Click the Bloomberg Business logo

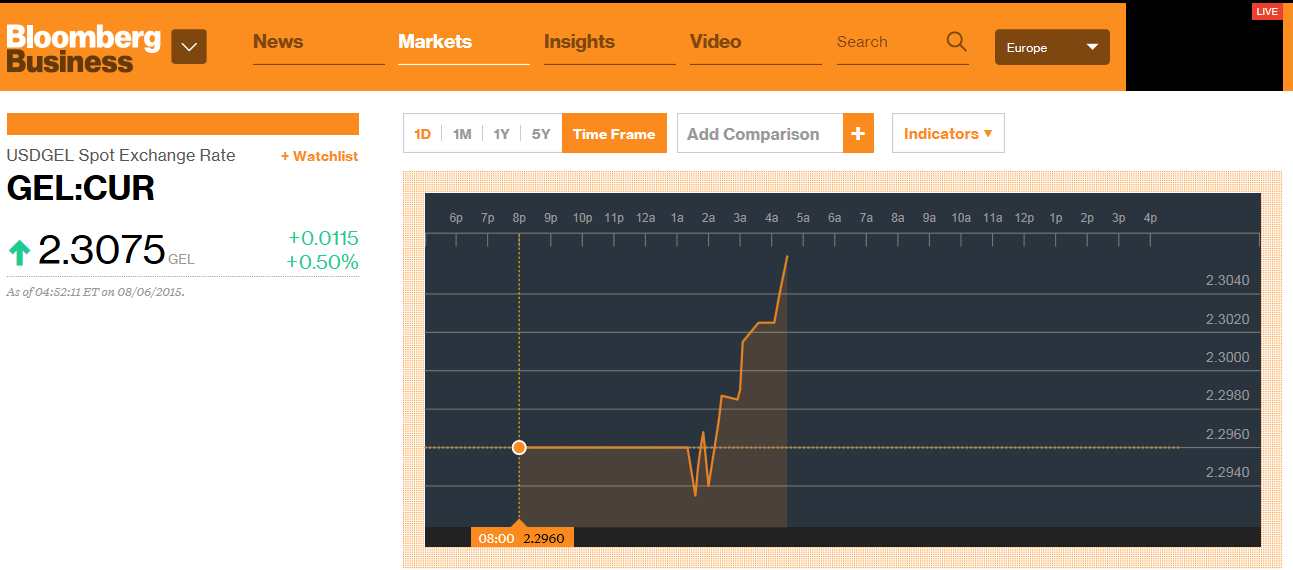[83, 48]
